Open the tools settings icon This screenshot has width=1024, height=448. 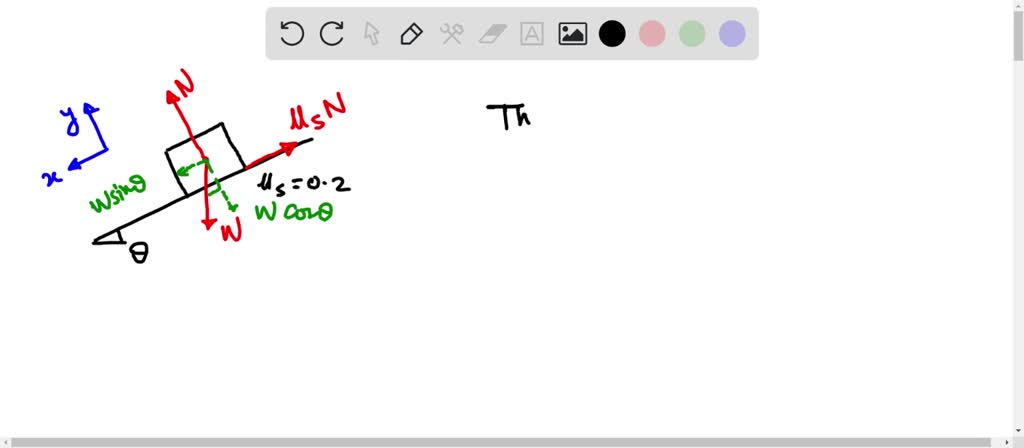click(451, 33)
